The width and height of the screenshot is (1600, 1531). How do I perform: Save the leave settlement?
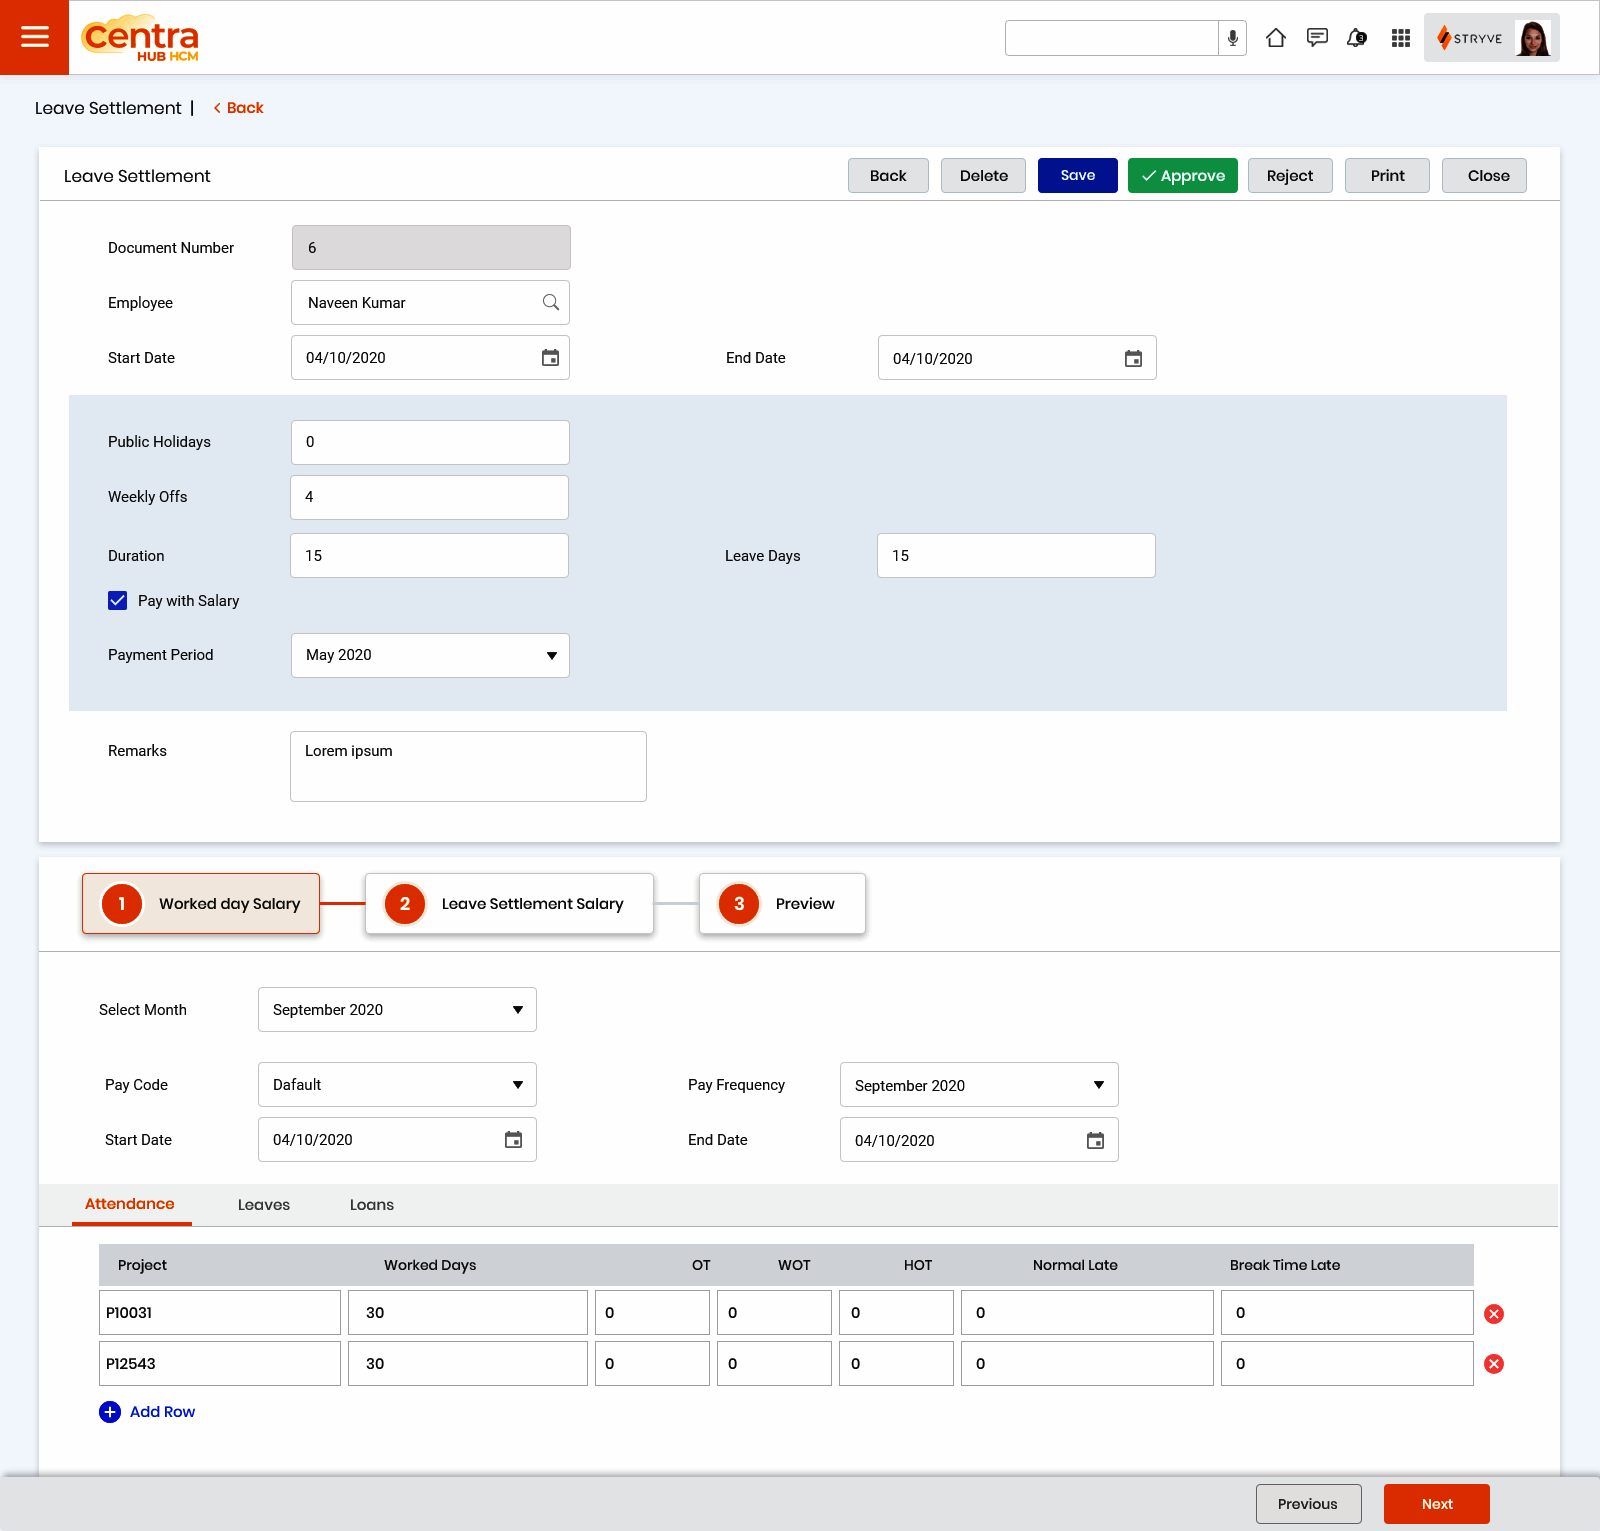click(x=1078, y=176)
